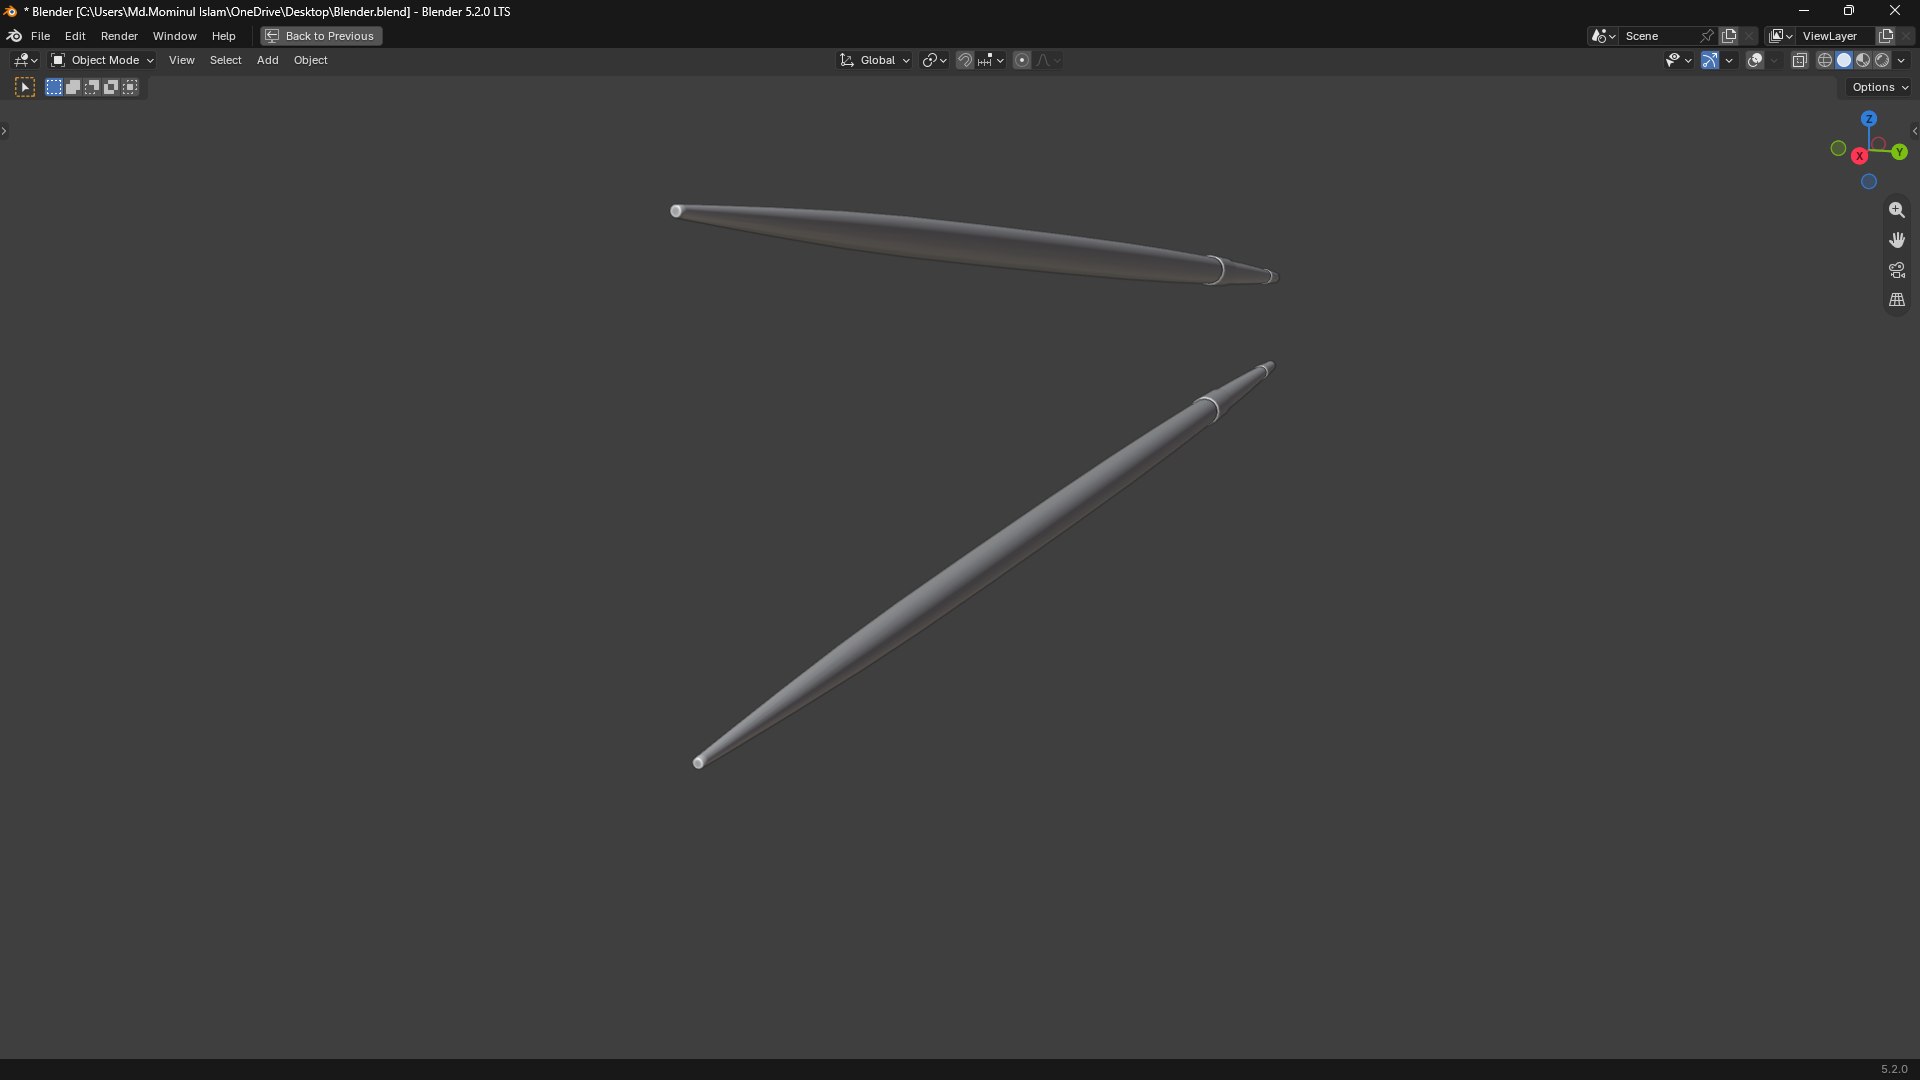Toggle snapping magnet
This screenshot has height=1080, width=1920.
(964, 61)
